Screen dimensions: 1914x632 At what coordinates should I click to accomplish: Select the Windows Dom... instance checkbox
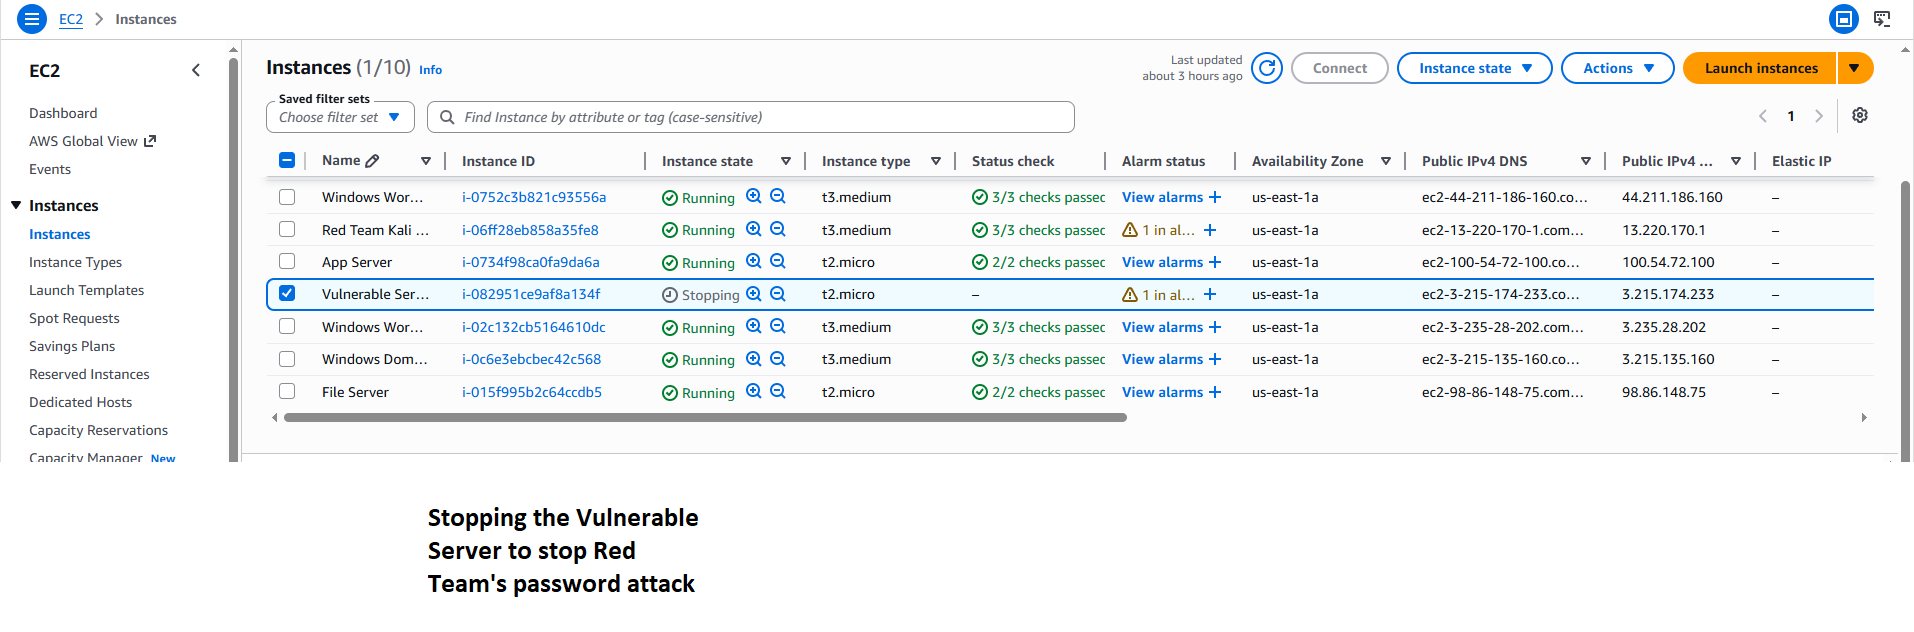(287, 358)
